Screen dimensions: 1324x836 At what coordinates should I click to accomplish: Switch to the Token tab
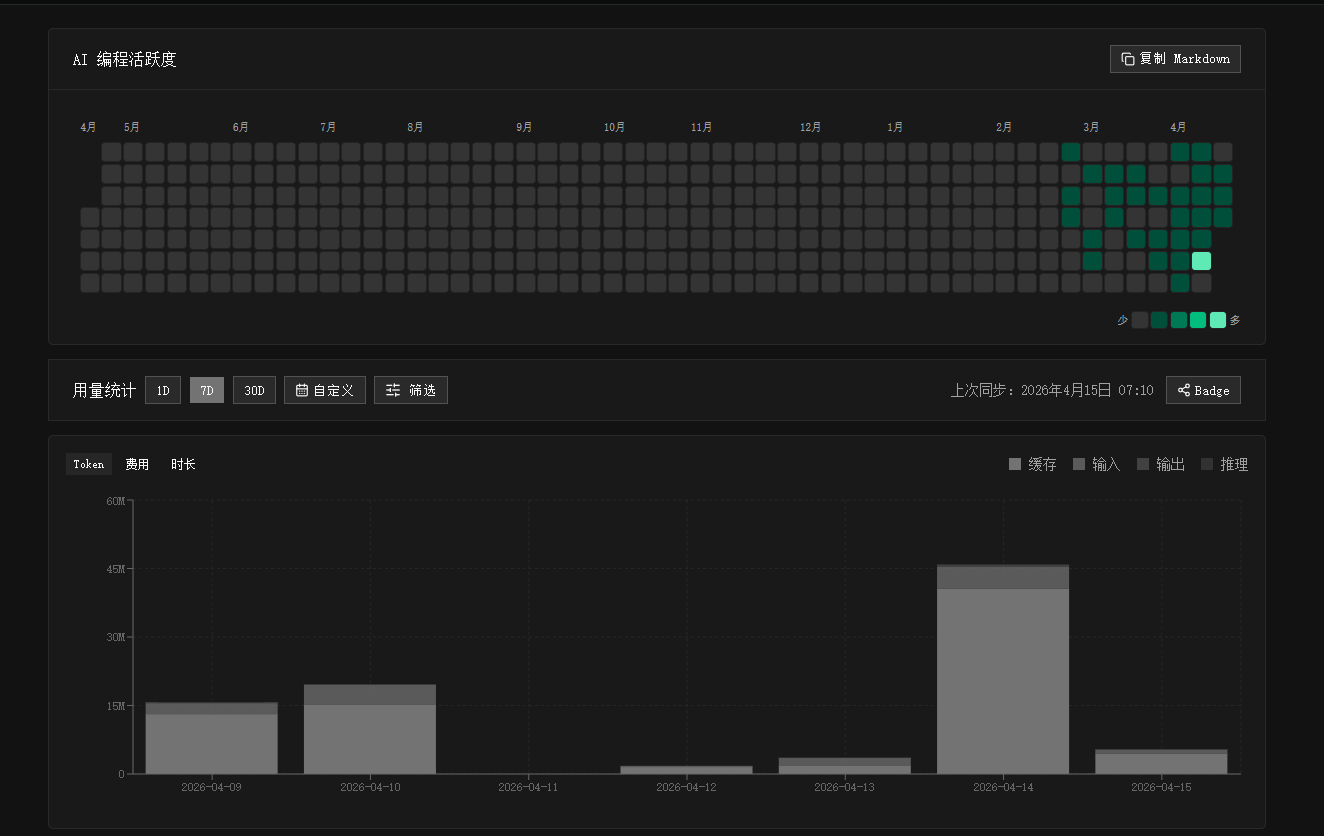coord(89,464)
